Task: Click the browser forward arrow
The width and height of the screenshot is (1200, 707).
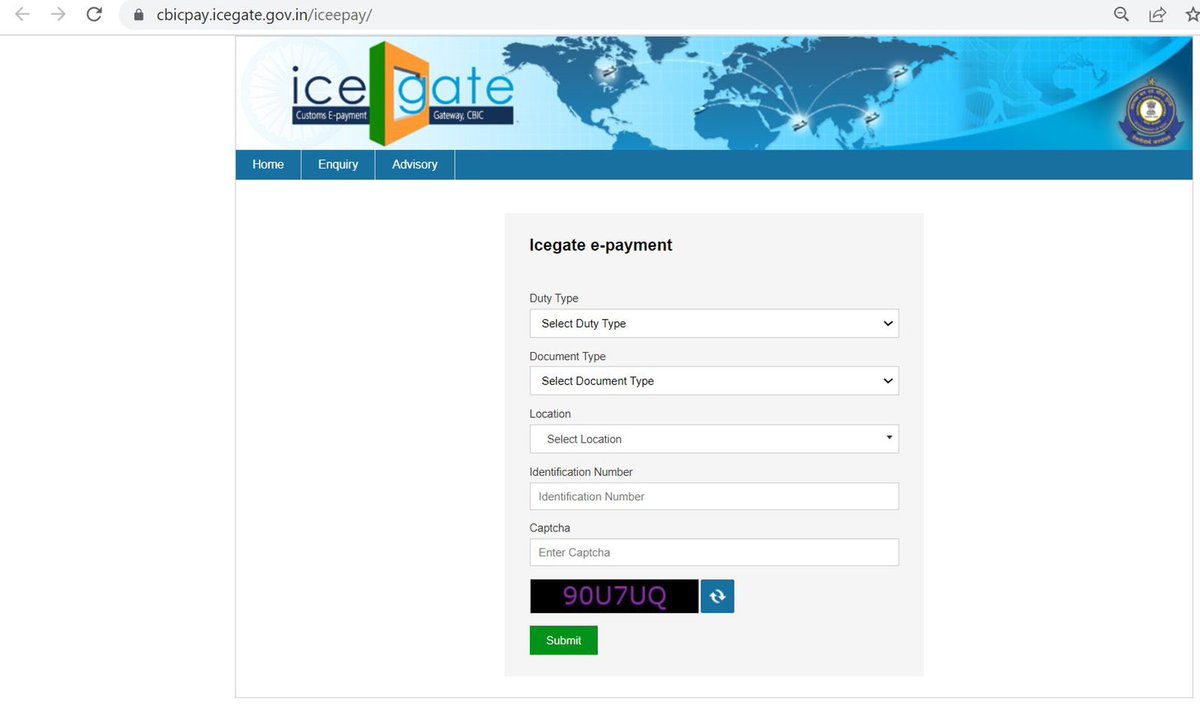Action: click(x=58, y=15)
